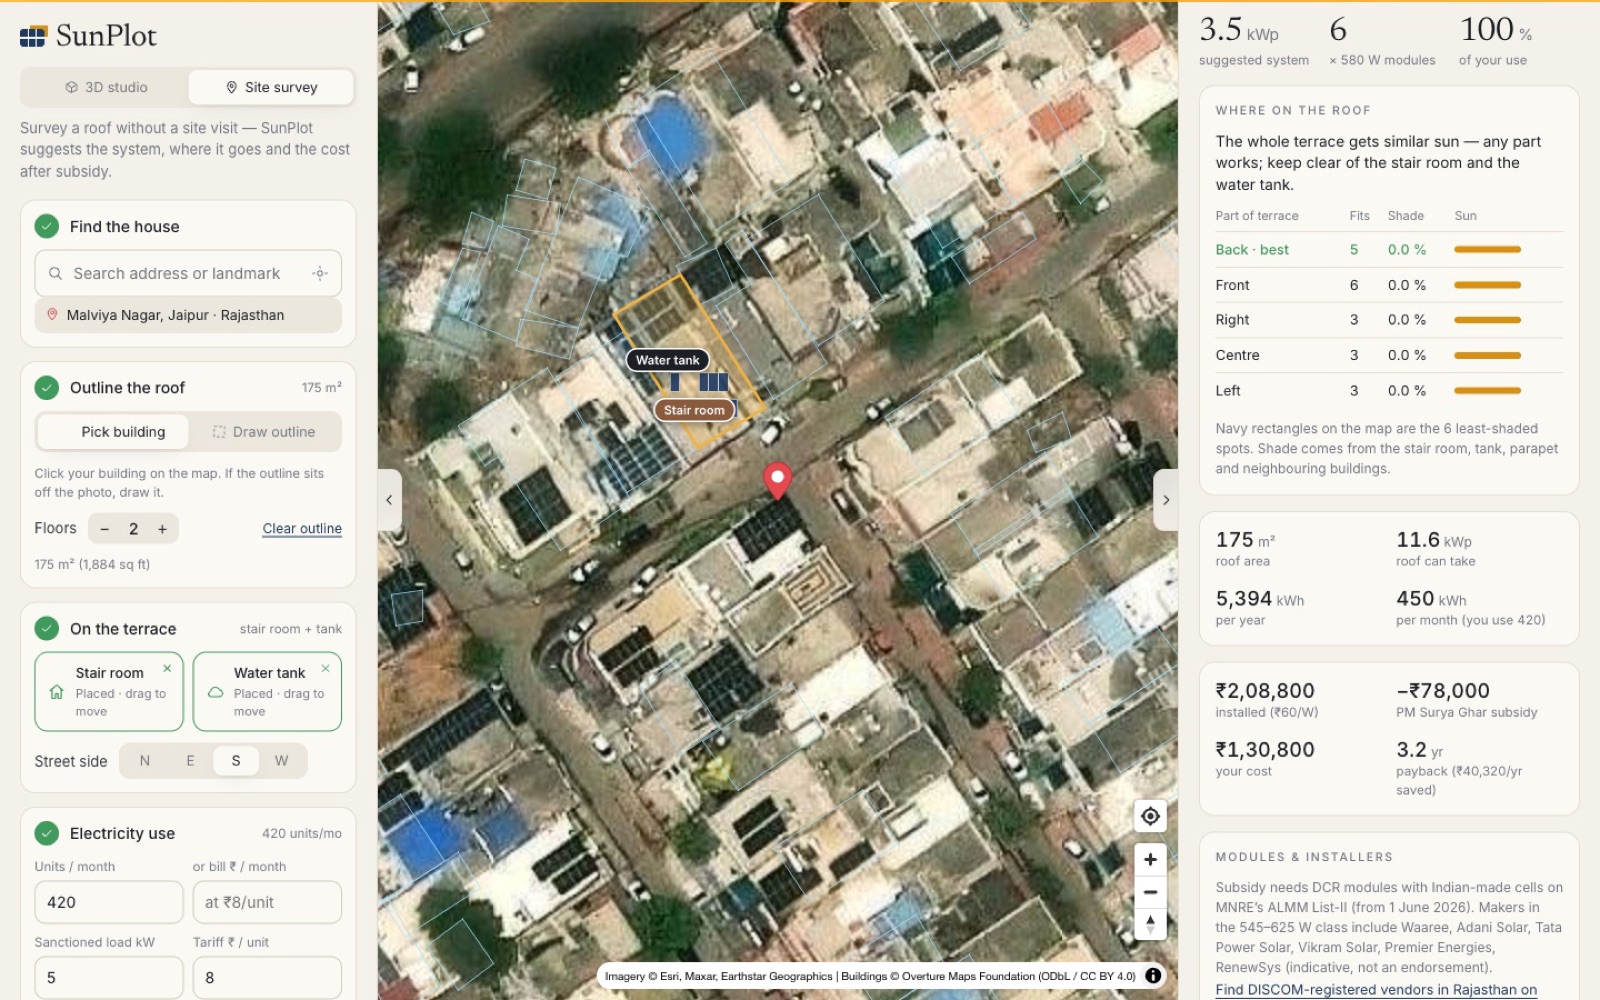Viewport: 1600px width, 1000px height.
Task: Zoom out the map with the minus button
Action: (1150, 892)
